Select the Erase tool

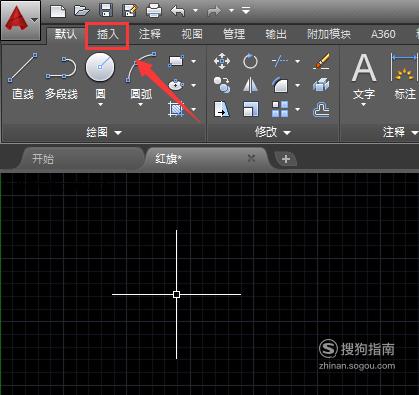322,61
